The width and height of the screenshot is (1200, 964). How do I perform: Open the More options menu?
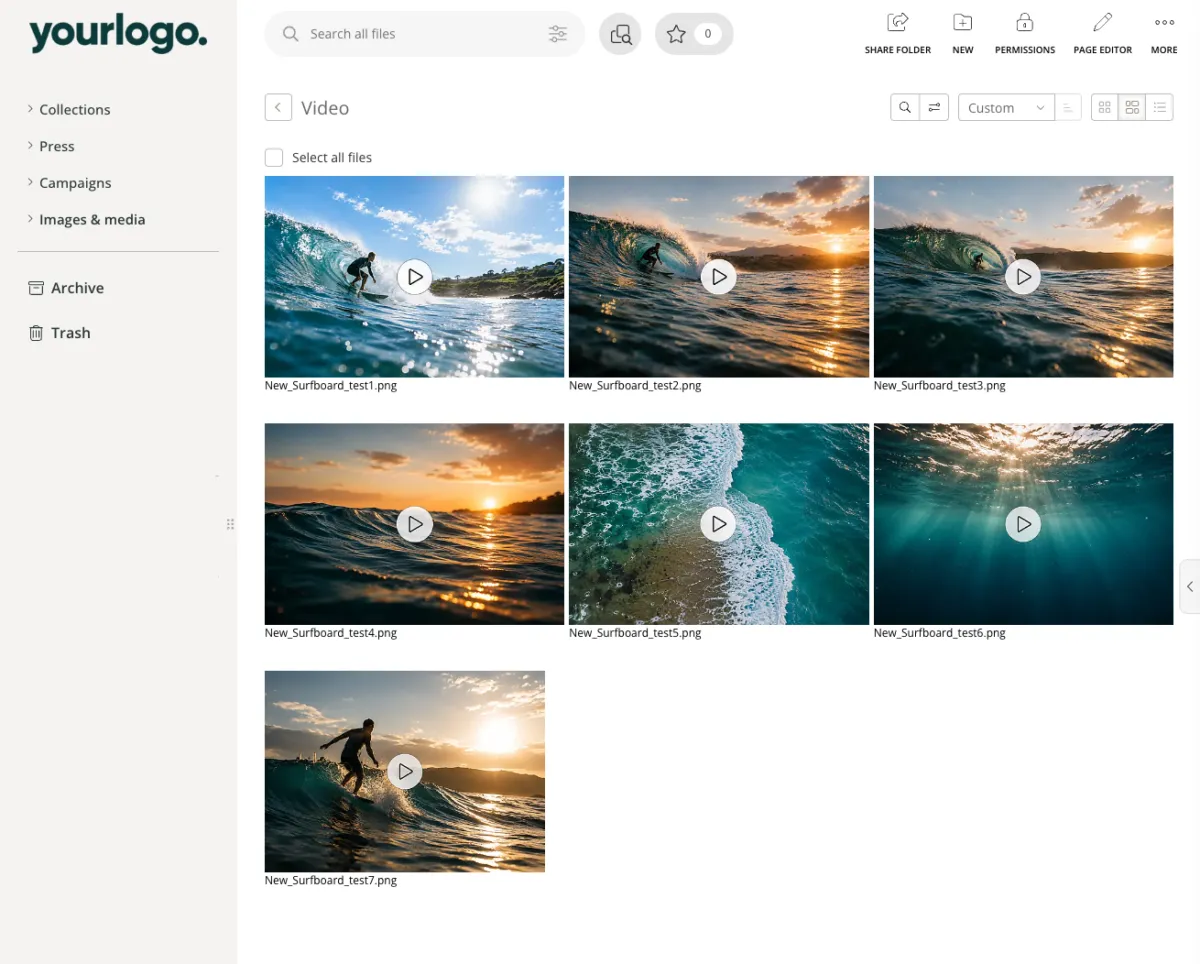click(x=1164, y=33)
